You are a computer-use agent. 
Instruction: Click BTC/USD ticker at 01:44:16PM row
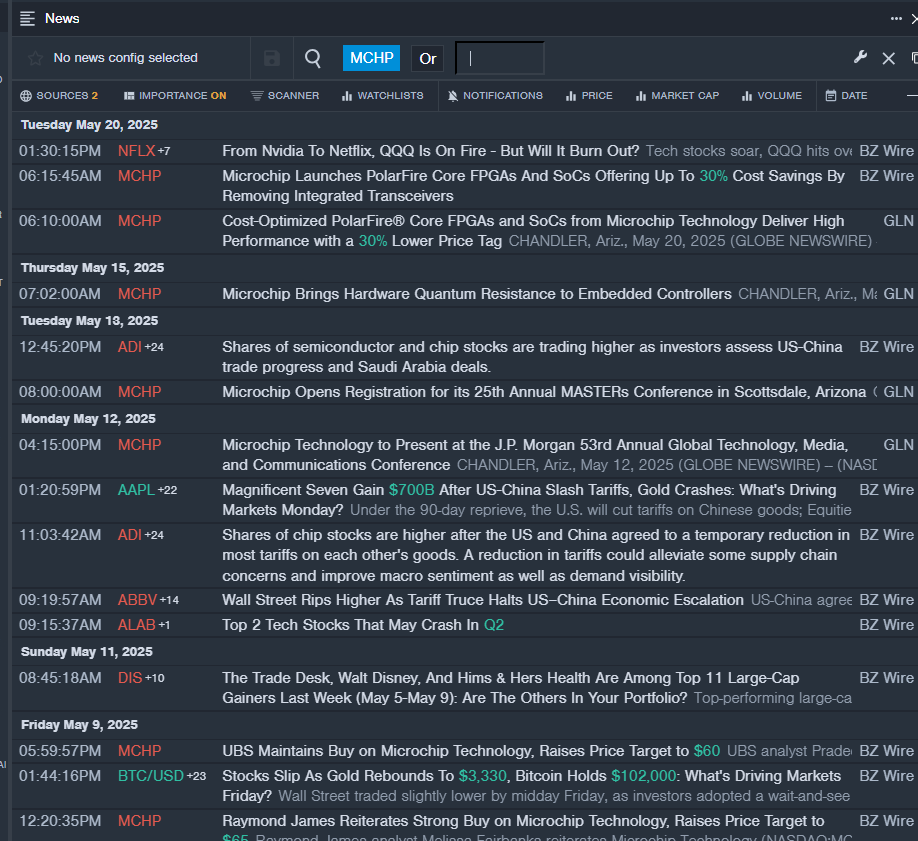click(151, 776)
